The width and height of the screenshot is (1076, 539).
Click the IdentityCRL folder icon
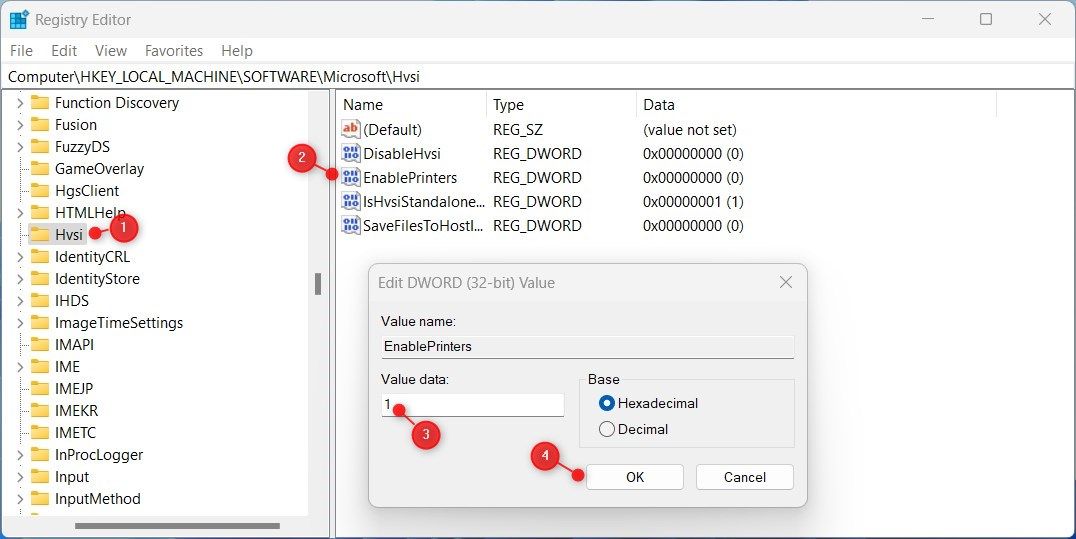click(40, 256)
